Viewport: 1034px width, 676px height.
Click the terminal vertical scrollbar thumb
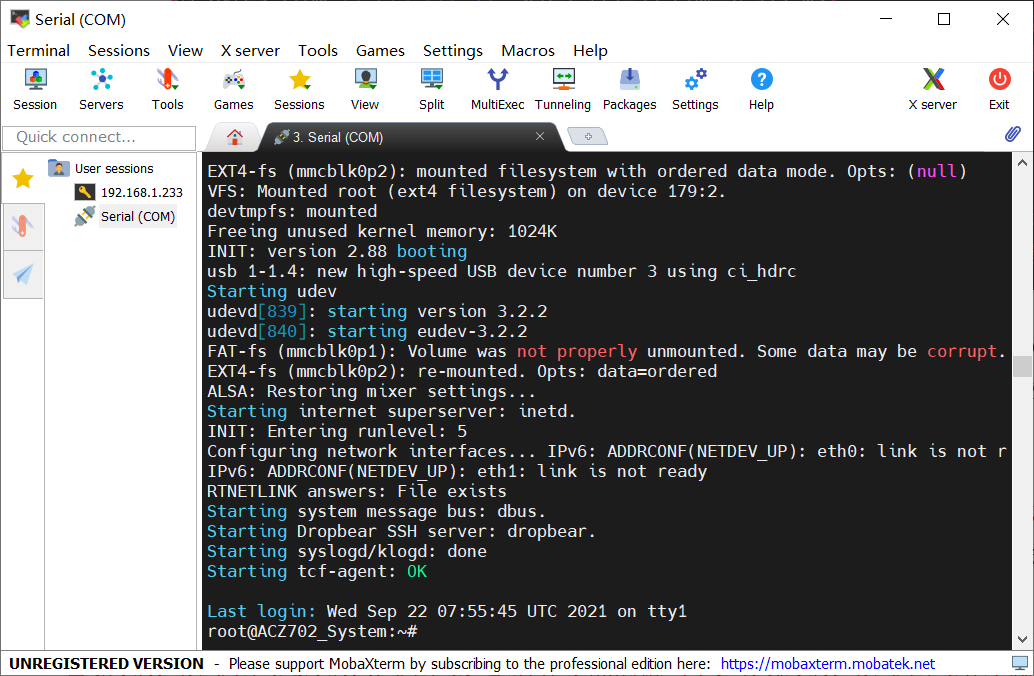[x=1021, y=366]
